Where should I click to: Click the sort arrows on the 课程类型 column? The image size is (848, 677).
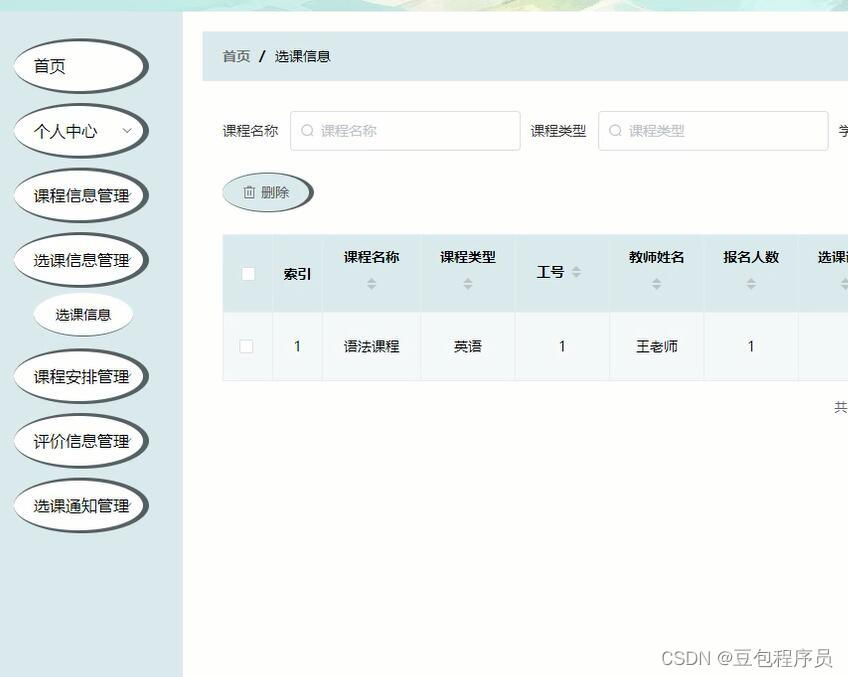point(466,283)
